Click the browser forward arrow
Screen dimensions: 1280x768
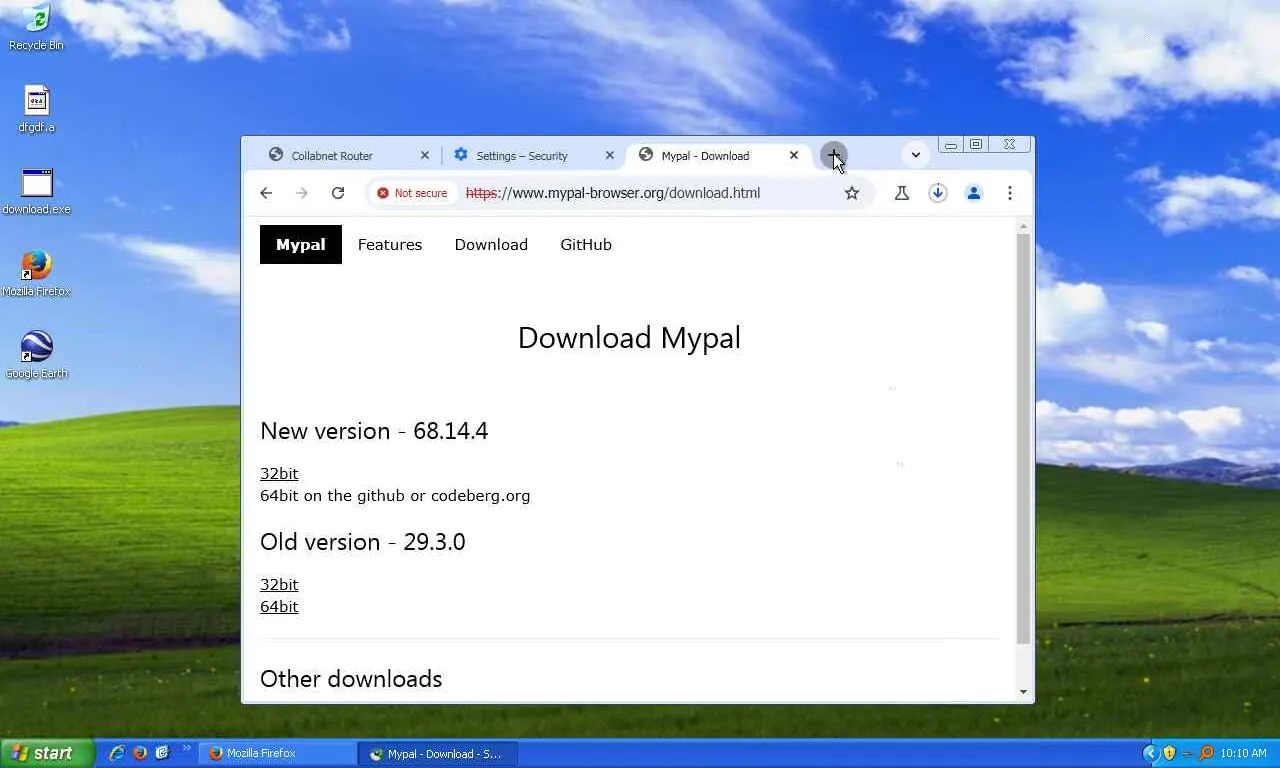click(302, 193)
